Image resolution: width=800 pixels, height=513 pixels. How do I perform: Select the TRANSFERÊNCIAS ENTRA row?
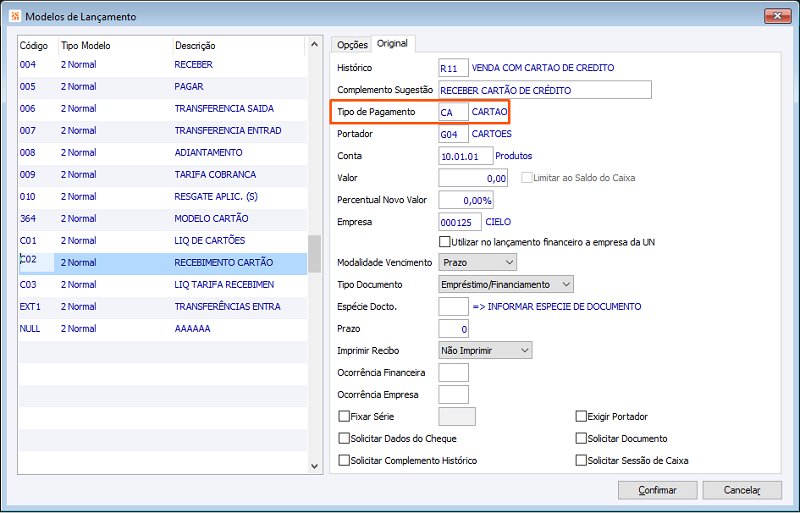click(x=163, y=306)
